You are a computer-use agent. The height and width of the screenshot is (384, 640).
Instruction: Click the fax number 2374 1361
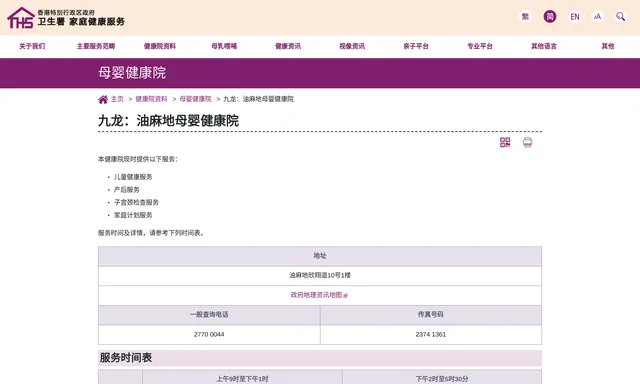pos(431,334)
